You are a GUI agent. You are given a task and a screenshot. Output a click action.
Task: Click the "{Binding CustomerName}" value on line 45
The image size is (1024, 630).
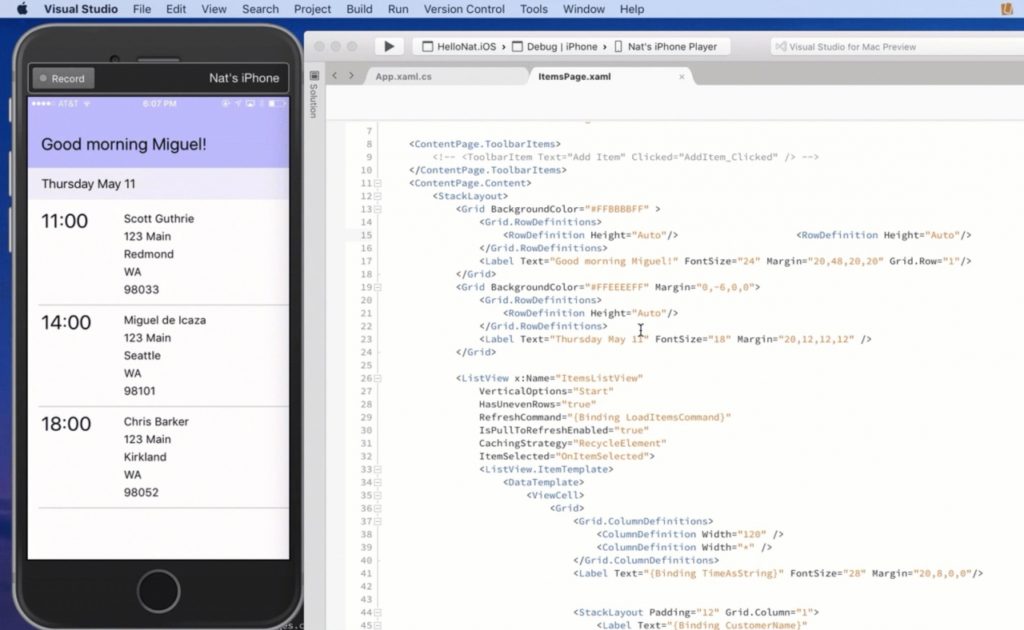(737, 625)
